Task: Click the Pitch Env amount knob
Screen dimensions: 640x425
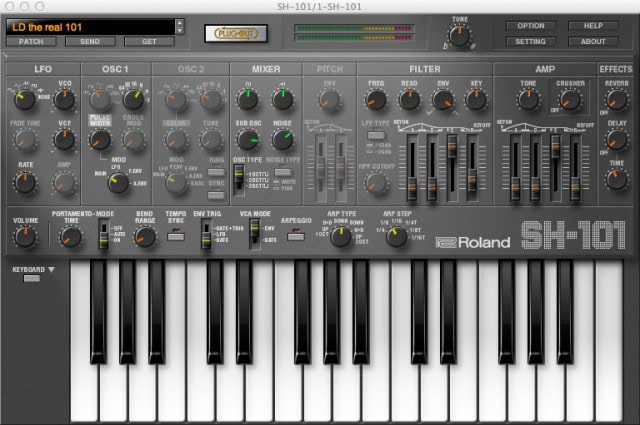Action: 329,100
